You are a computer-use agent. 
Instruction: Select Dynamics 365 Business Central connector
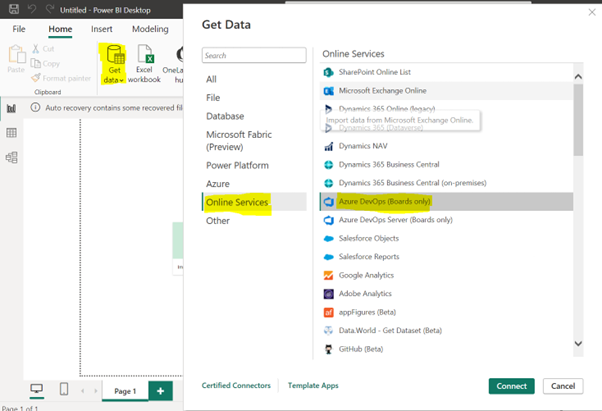click(447, 165)
